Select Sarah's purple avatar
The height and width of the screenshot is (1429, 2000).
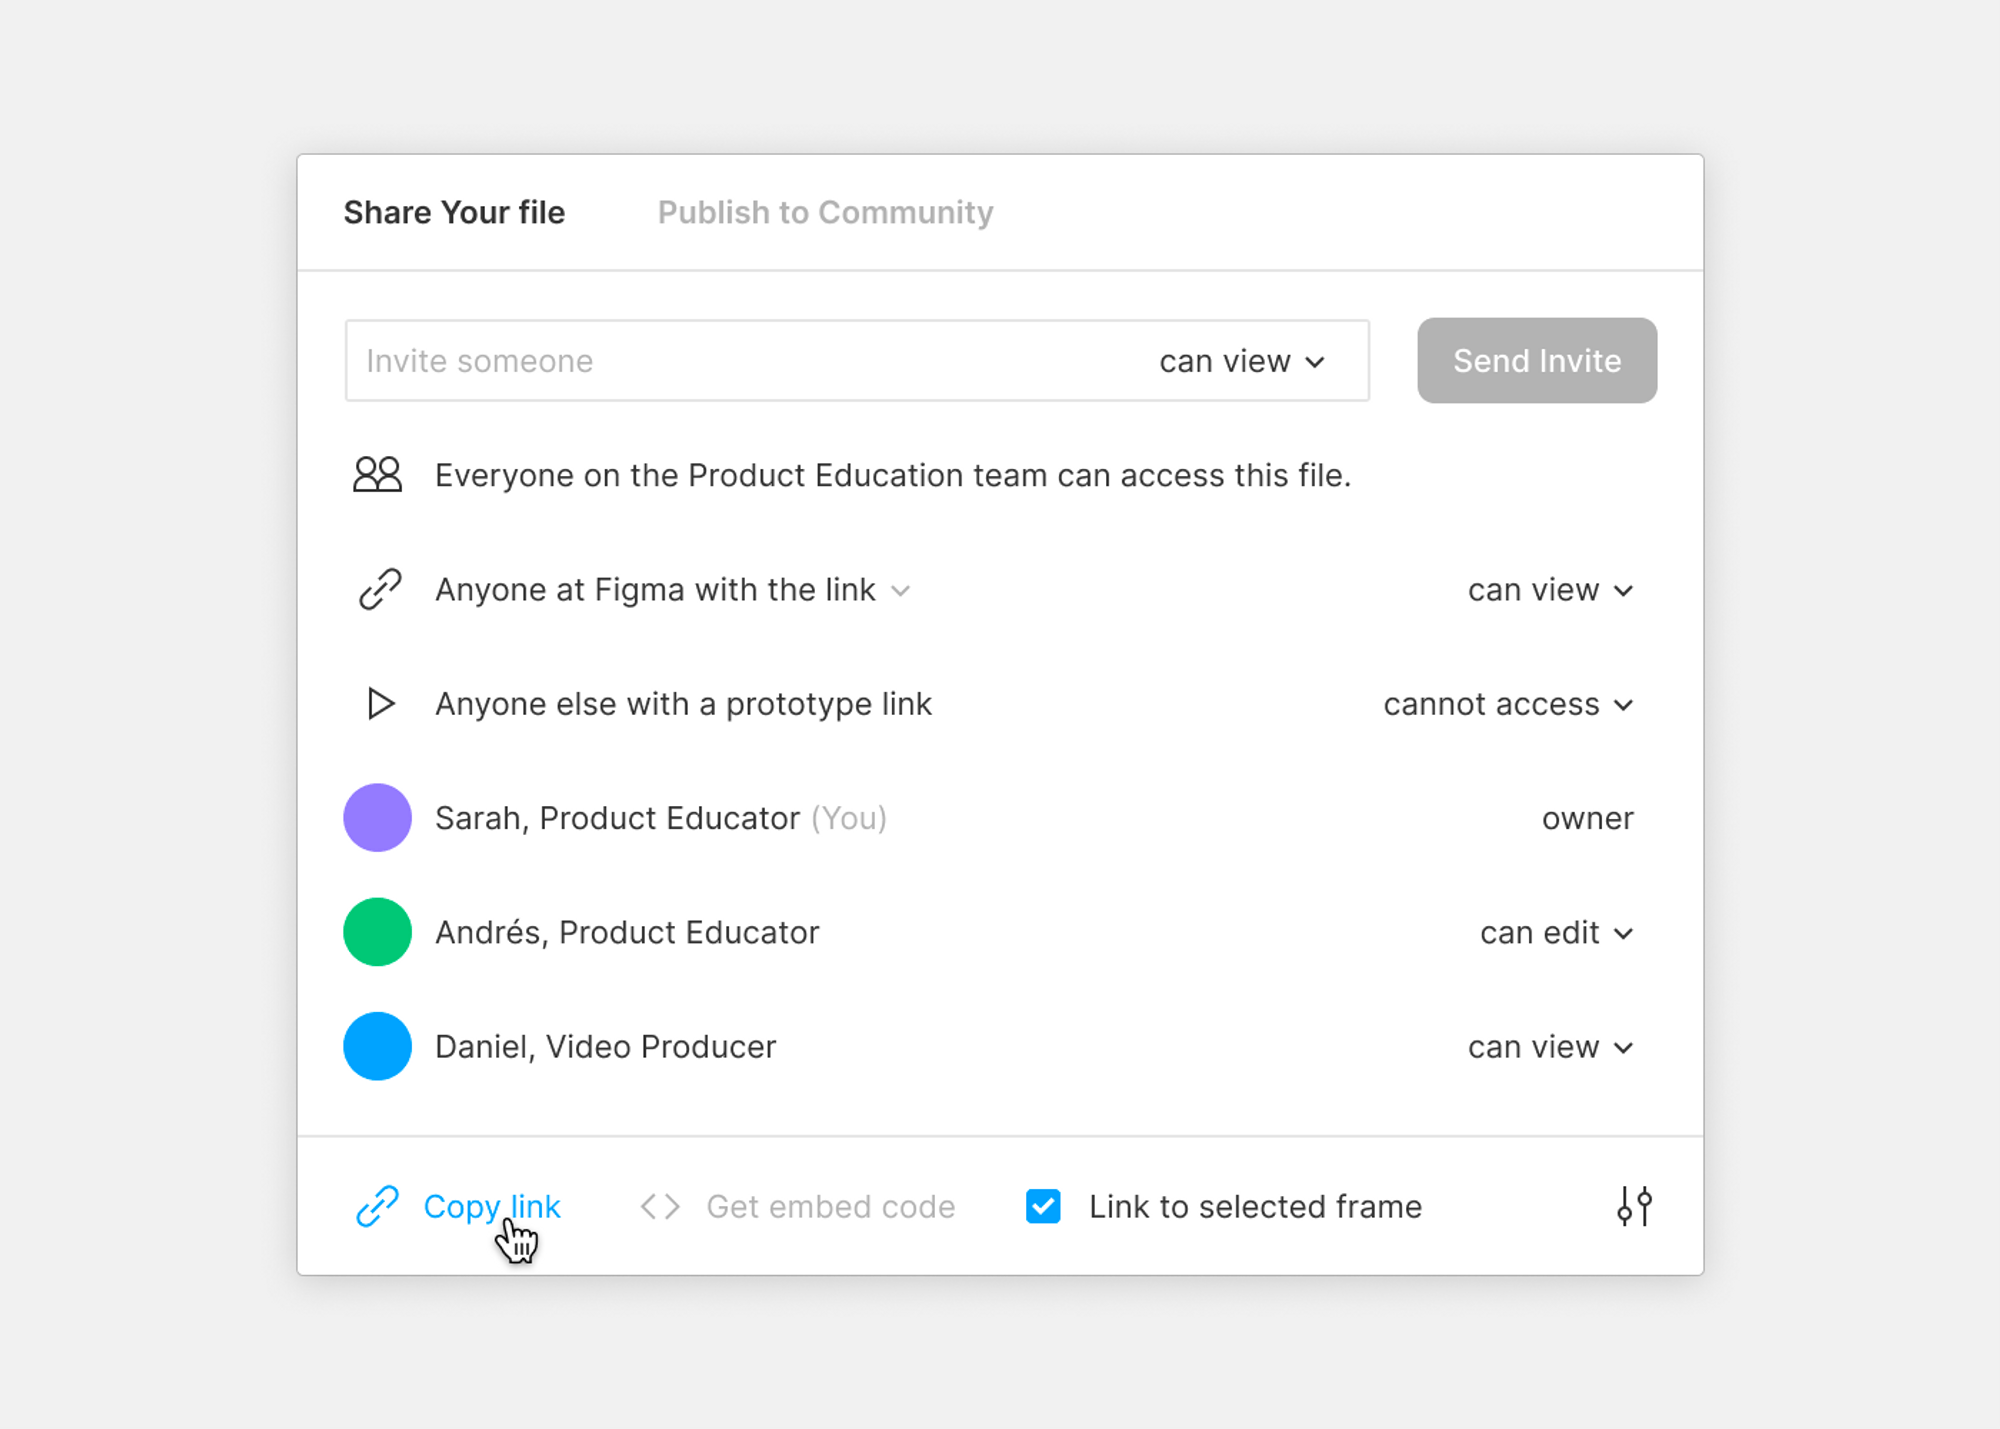(x=377, y=817)
